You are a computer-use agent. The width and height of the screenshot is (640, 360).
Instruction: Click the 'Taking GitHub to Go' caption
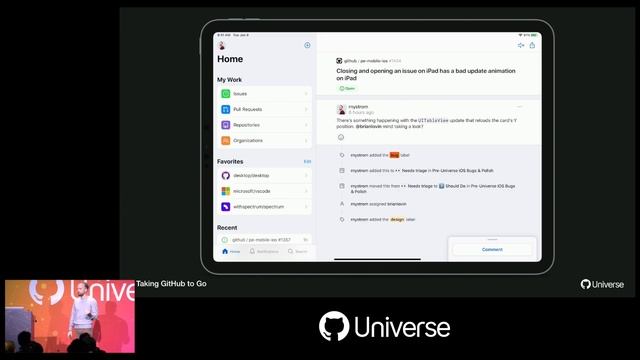click(171, 284)
